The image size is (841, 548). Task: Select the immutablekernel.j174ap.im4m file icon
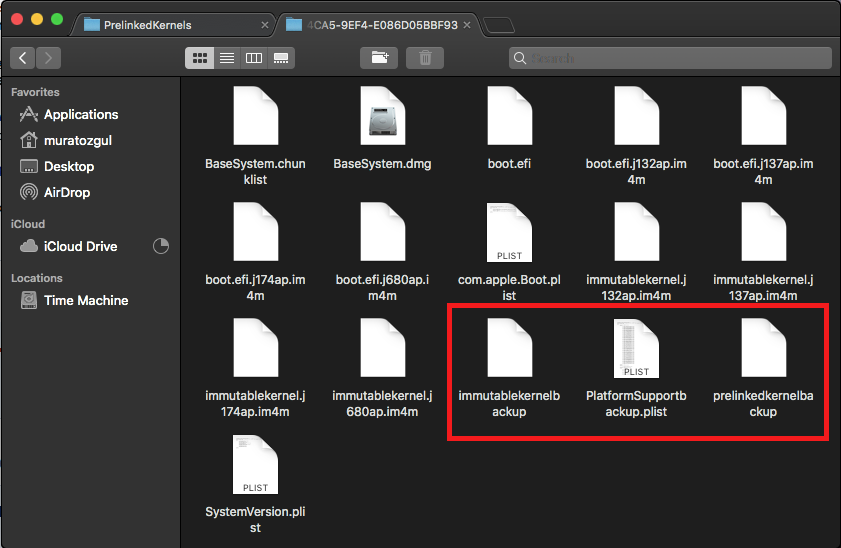(x=256, y=347)
